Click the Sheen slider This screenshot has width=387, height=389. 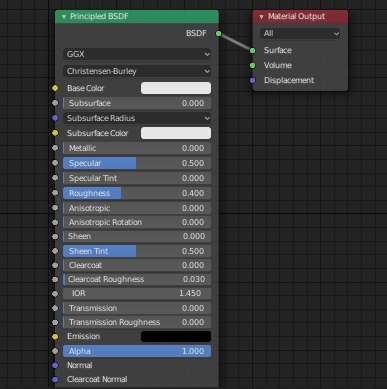pos(137,236)
